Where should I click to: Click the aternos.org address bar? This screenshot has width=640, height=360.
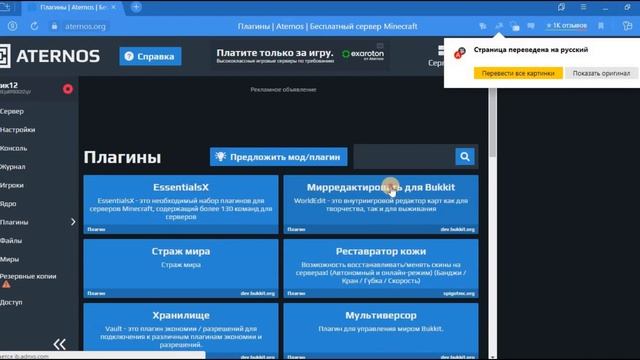85,26
